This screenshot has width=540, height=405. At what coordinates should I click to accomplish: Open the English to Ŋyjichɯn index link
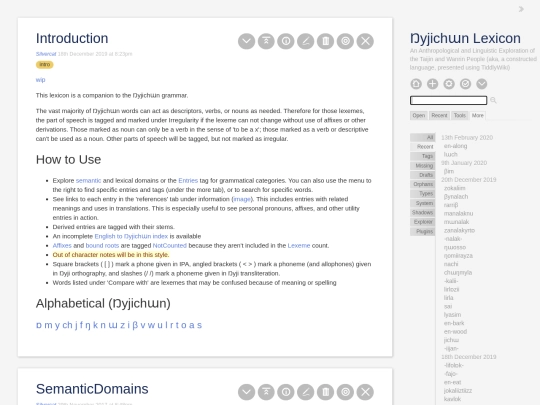[x=131, y=236]
